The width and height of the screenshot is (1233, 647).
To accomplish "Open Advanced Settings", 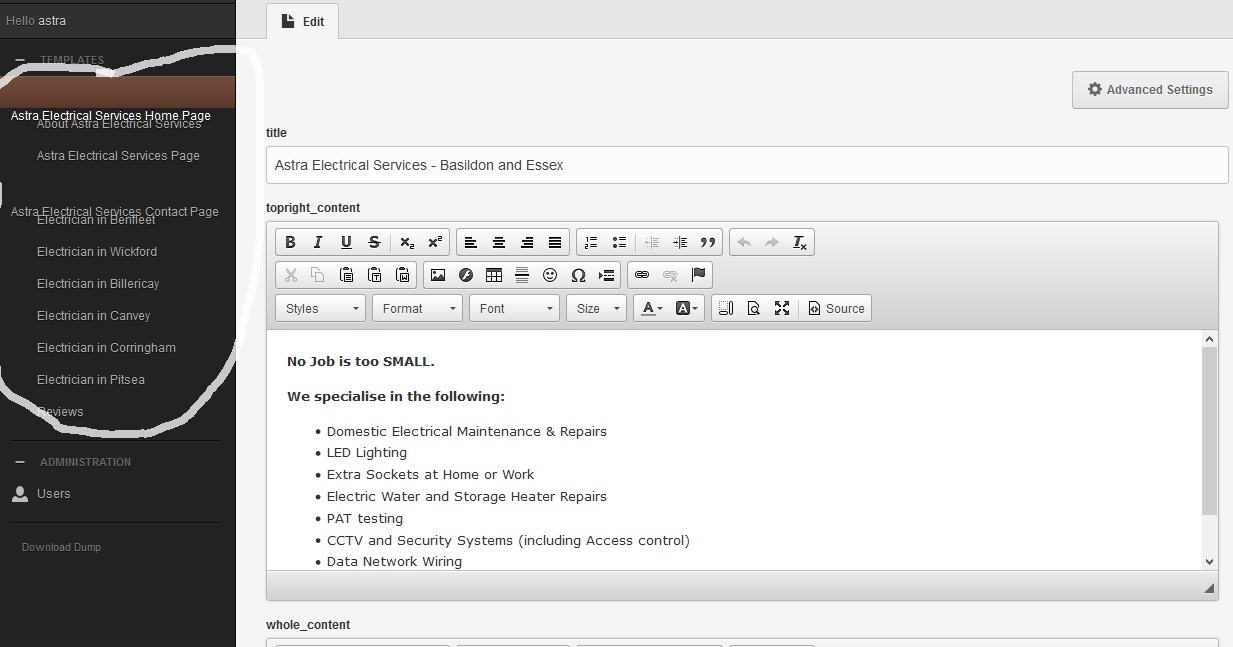I will pos(1150,90).
